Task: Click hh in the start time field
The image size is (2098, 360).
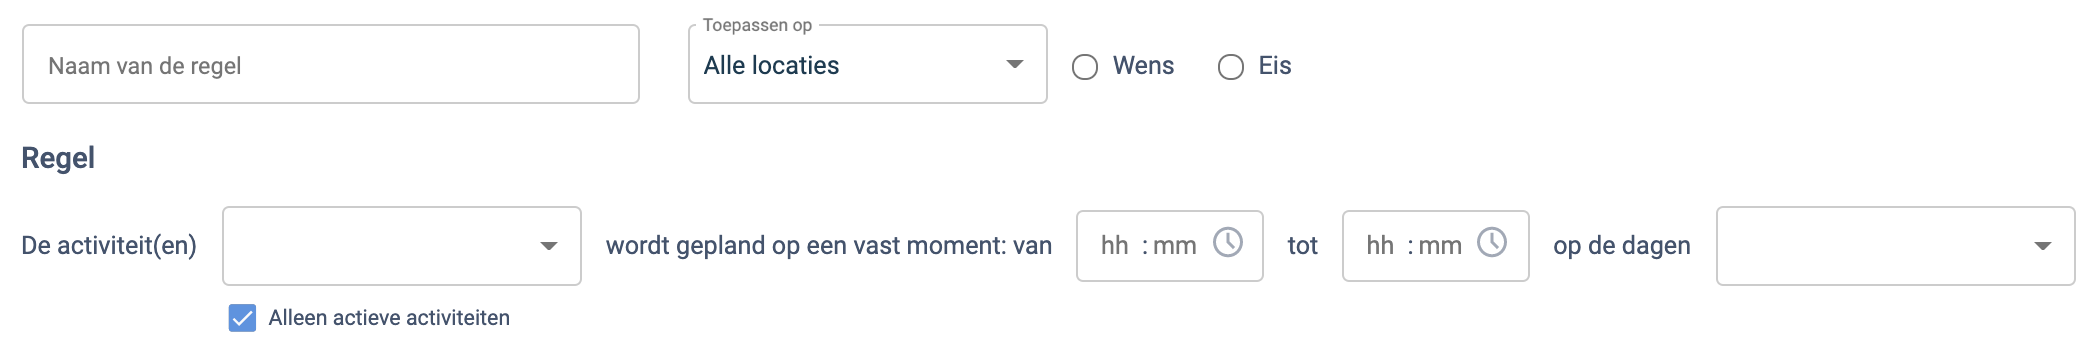Action: coord(1114,246)
